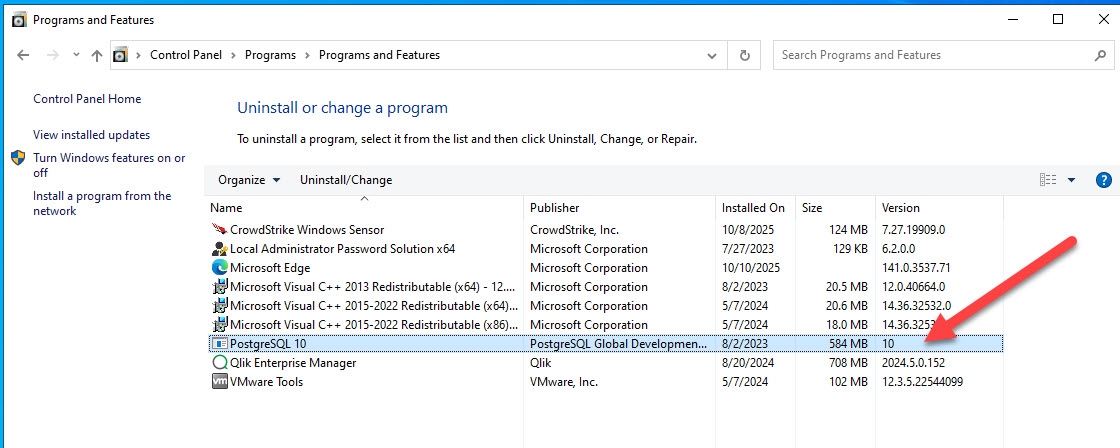The height and width of the screenshot is (448, 1120).
Task: Open the address bar history dropdown
Action: click(x=711, y=55)
